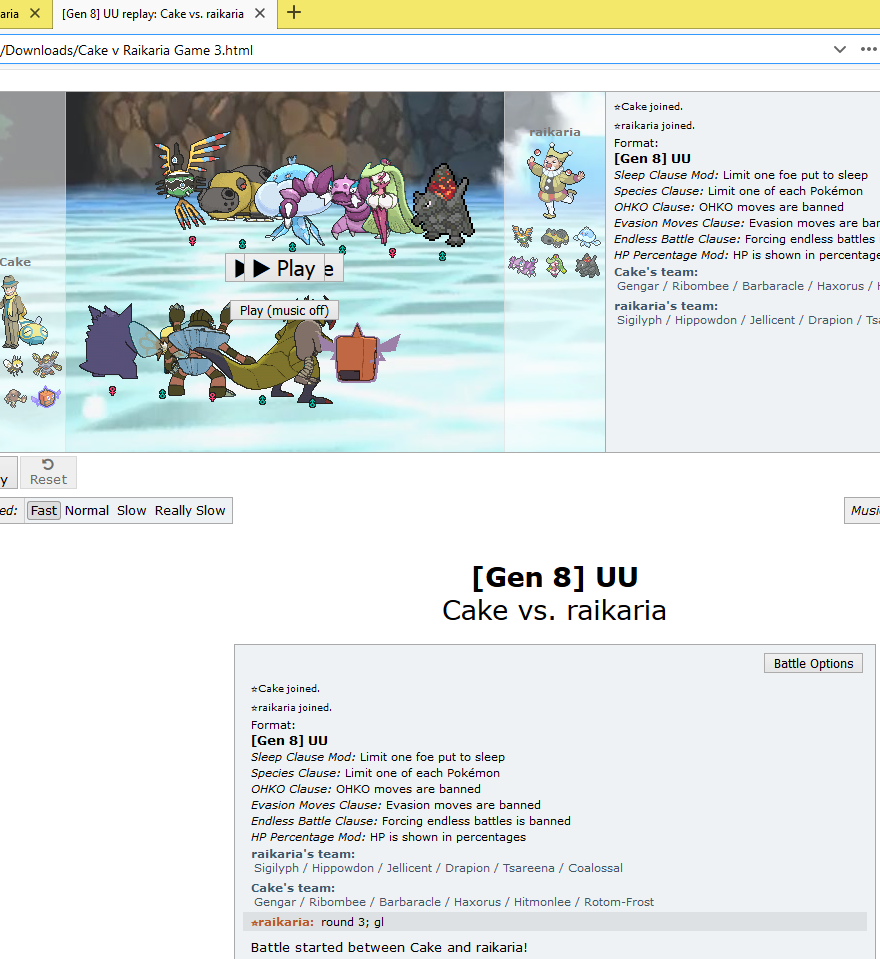Screen dimensions: 880x959
Task: Set replay speed to Fast
Action: [43, 511]
